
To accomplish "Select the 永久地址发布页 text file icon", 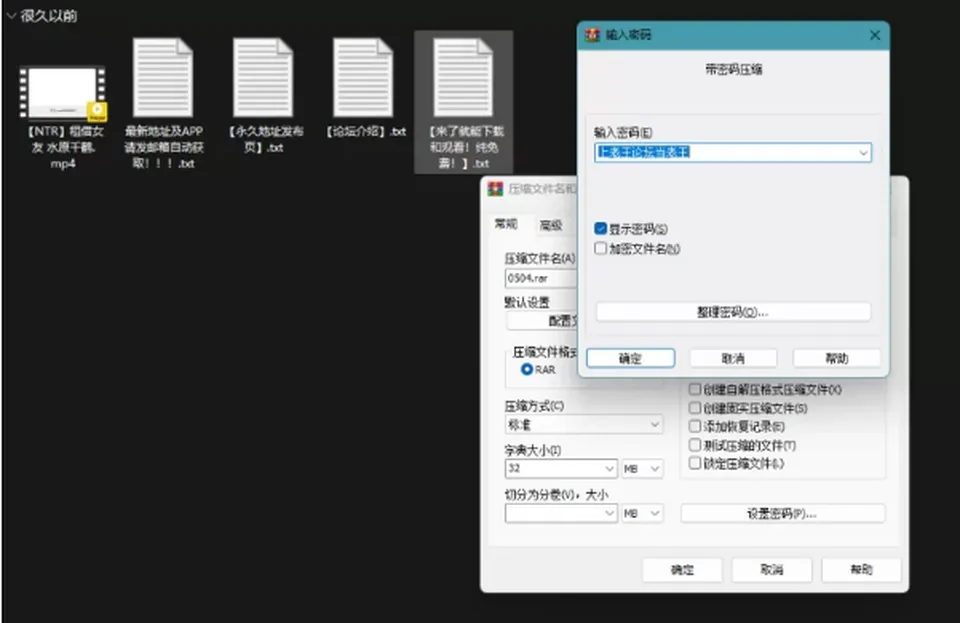I will point(263,77).
